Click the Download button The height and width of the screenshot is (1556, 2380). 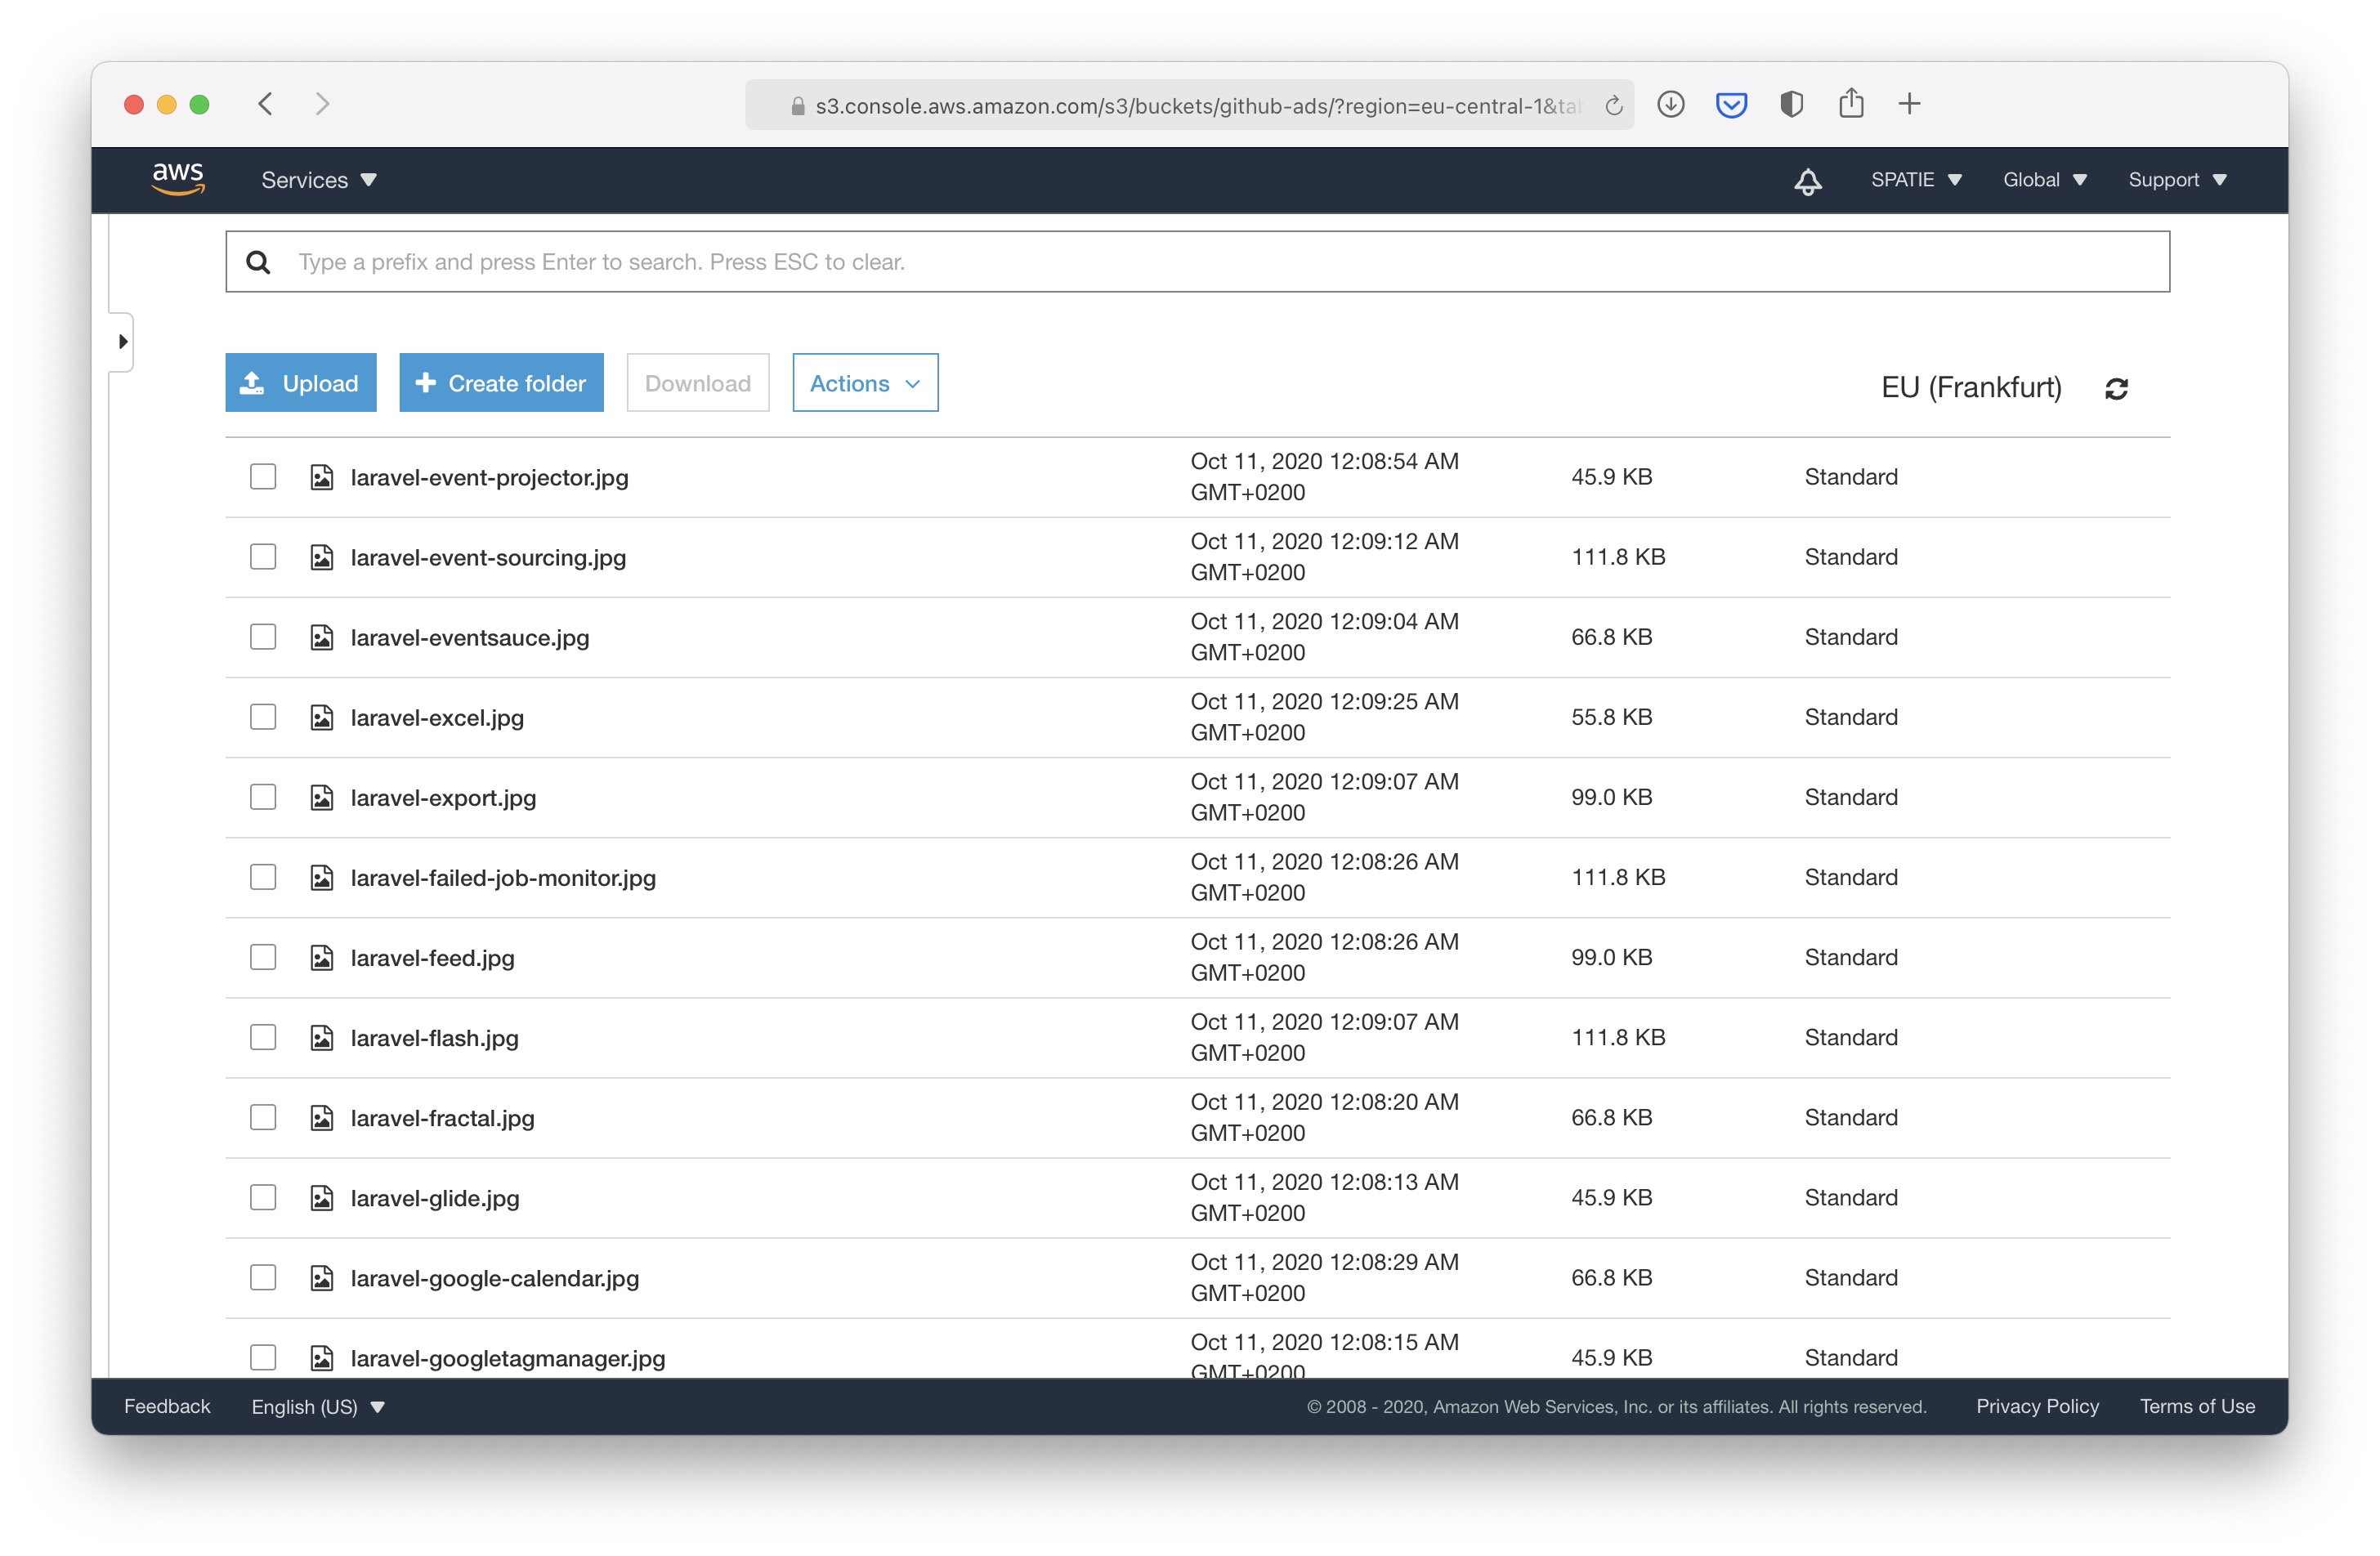pos(698,383)
